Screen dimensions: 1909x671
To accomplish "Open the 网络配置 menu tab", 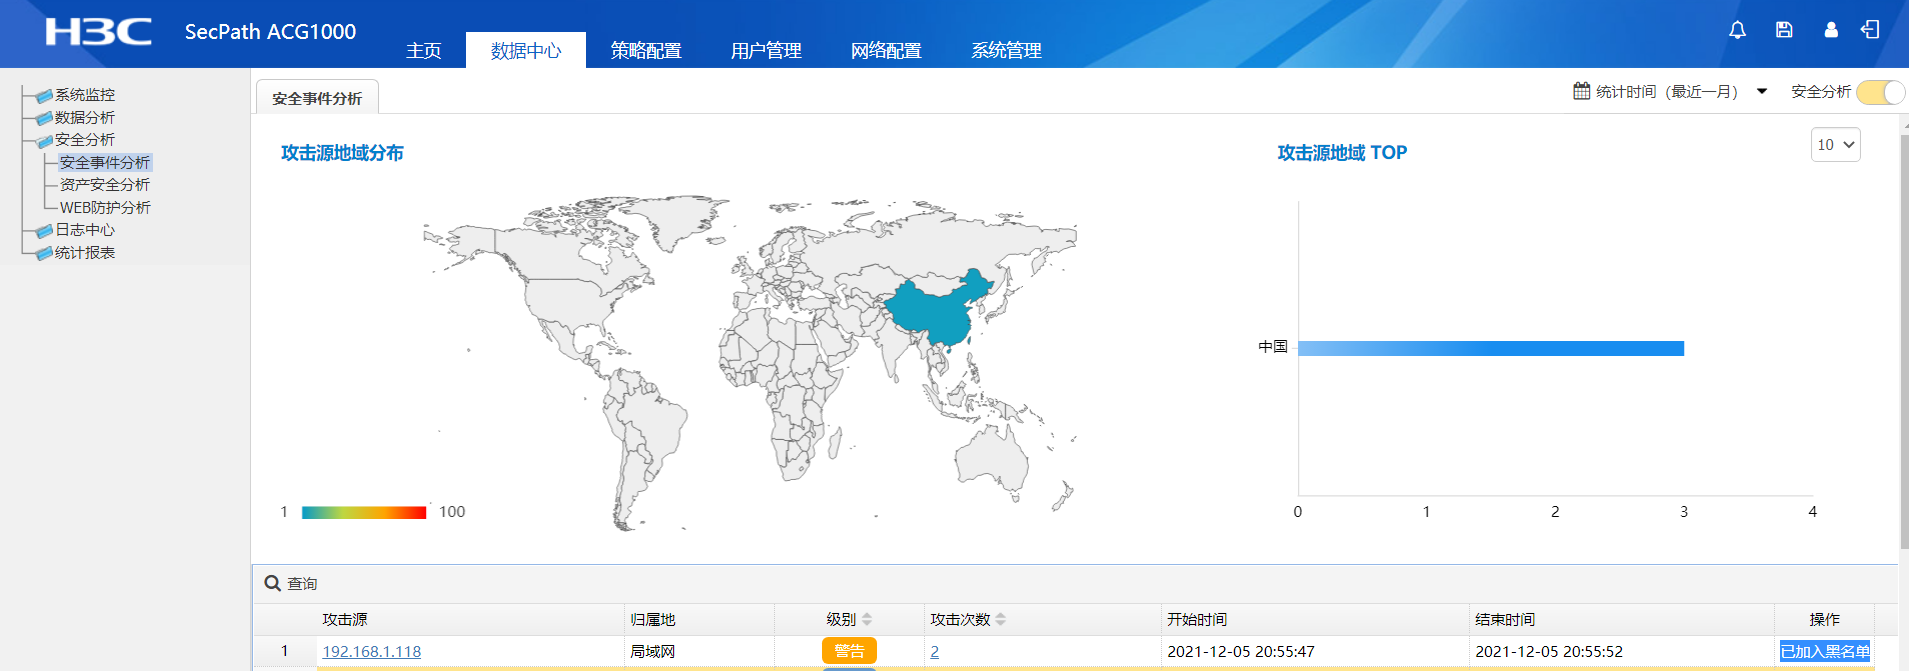I will click(x=886, y=50).
